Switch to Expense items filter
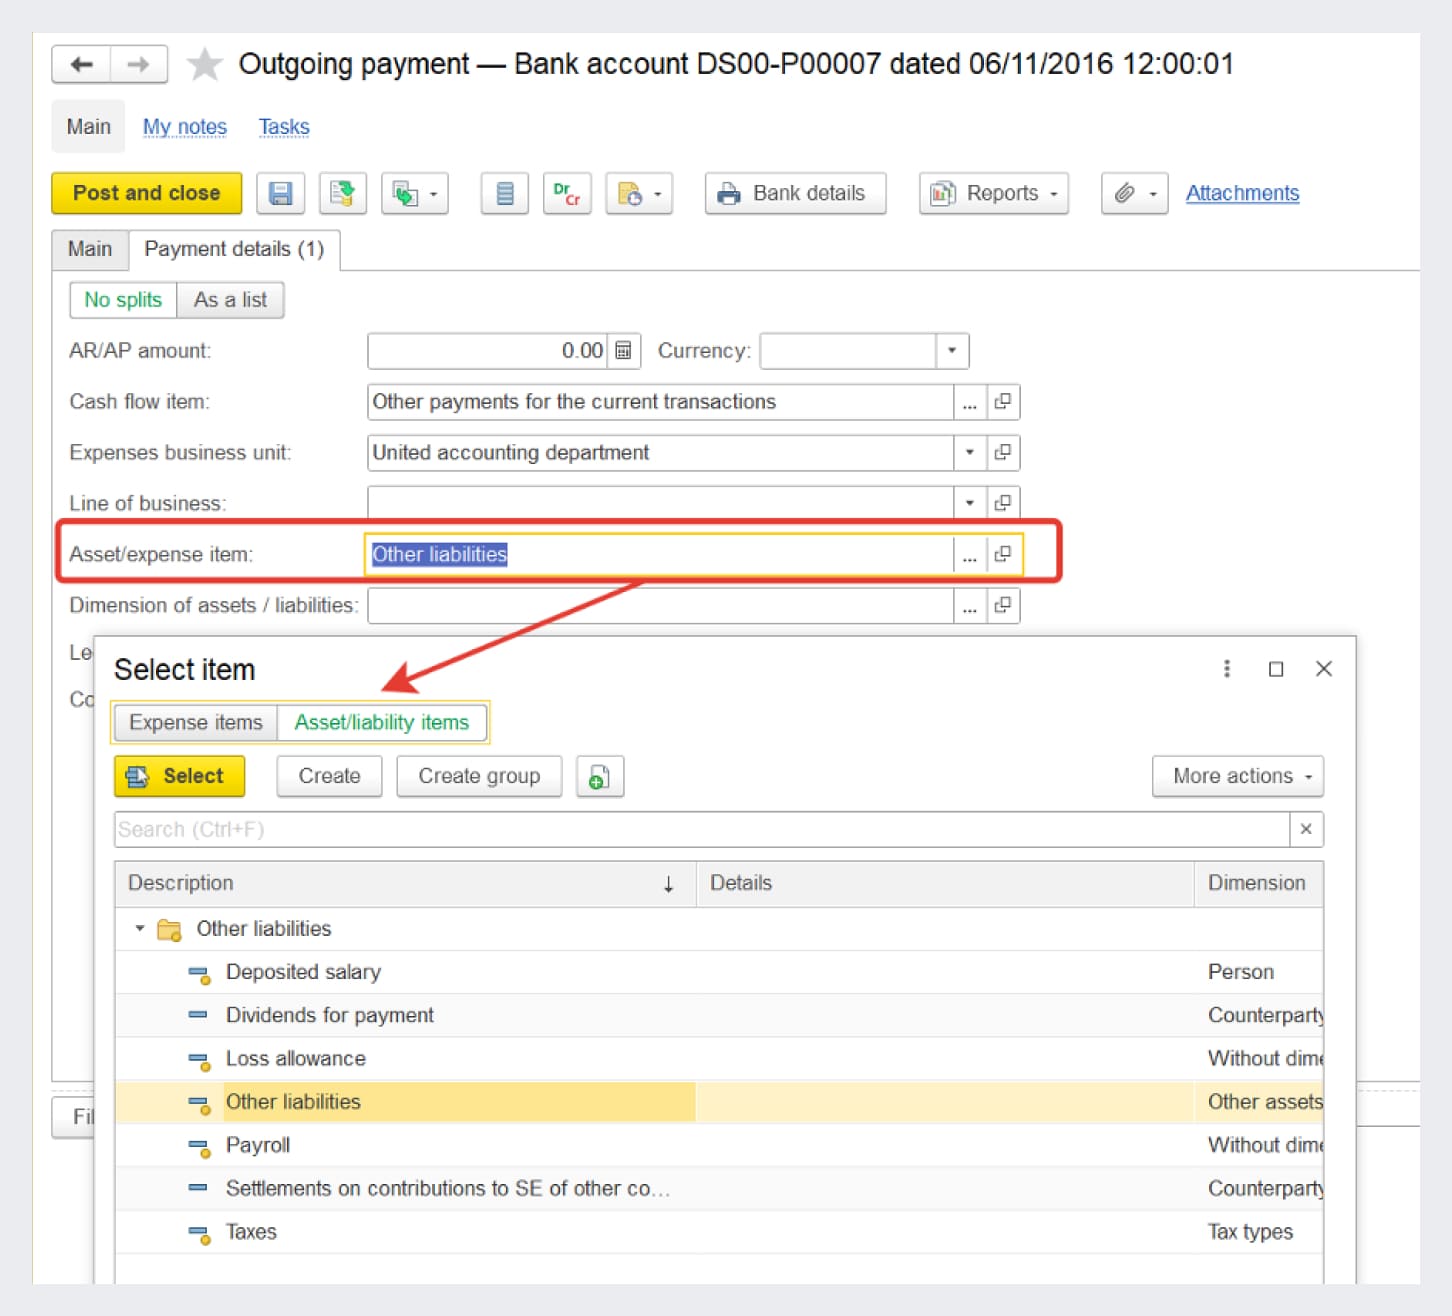The width and height of the screenshot is (1452, 1316). (x=196, y=723)
